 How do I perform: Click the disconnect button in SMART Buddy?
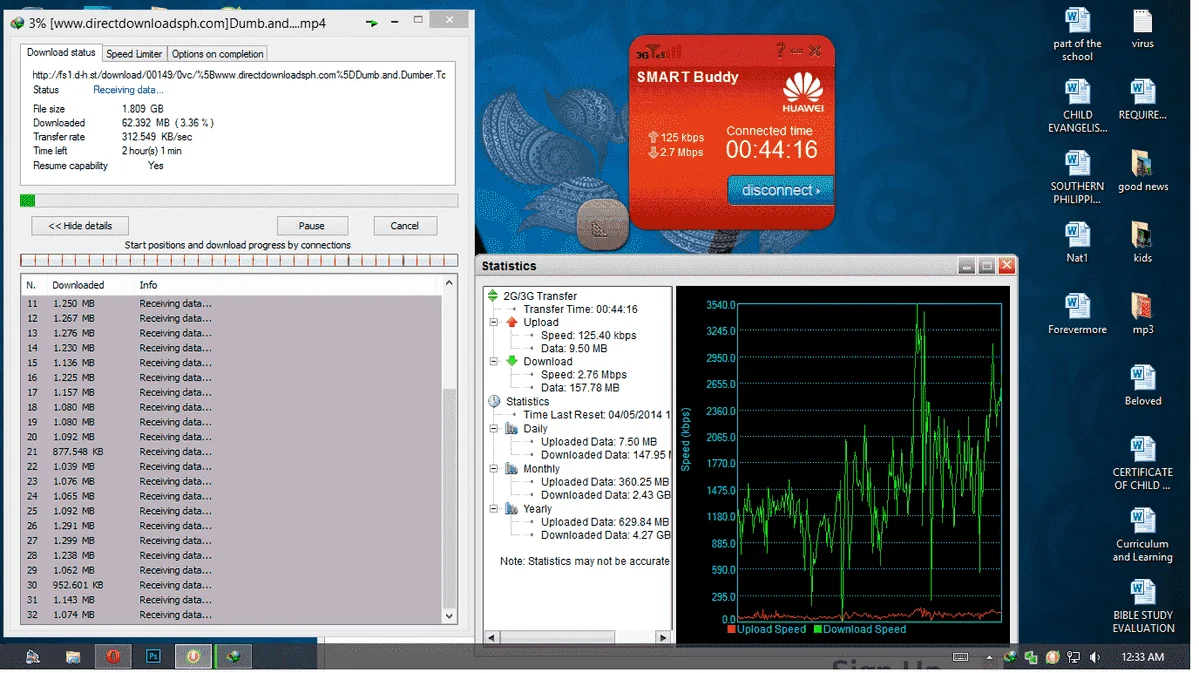coord(779,190)
